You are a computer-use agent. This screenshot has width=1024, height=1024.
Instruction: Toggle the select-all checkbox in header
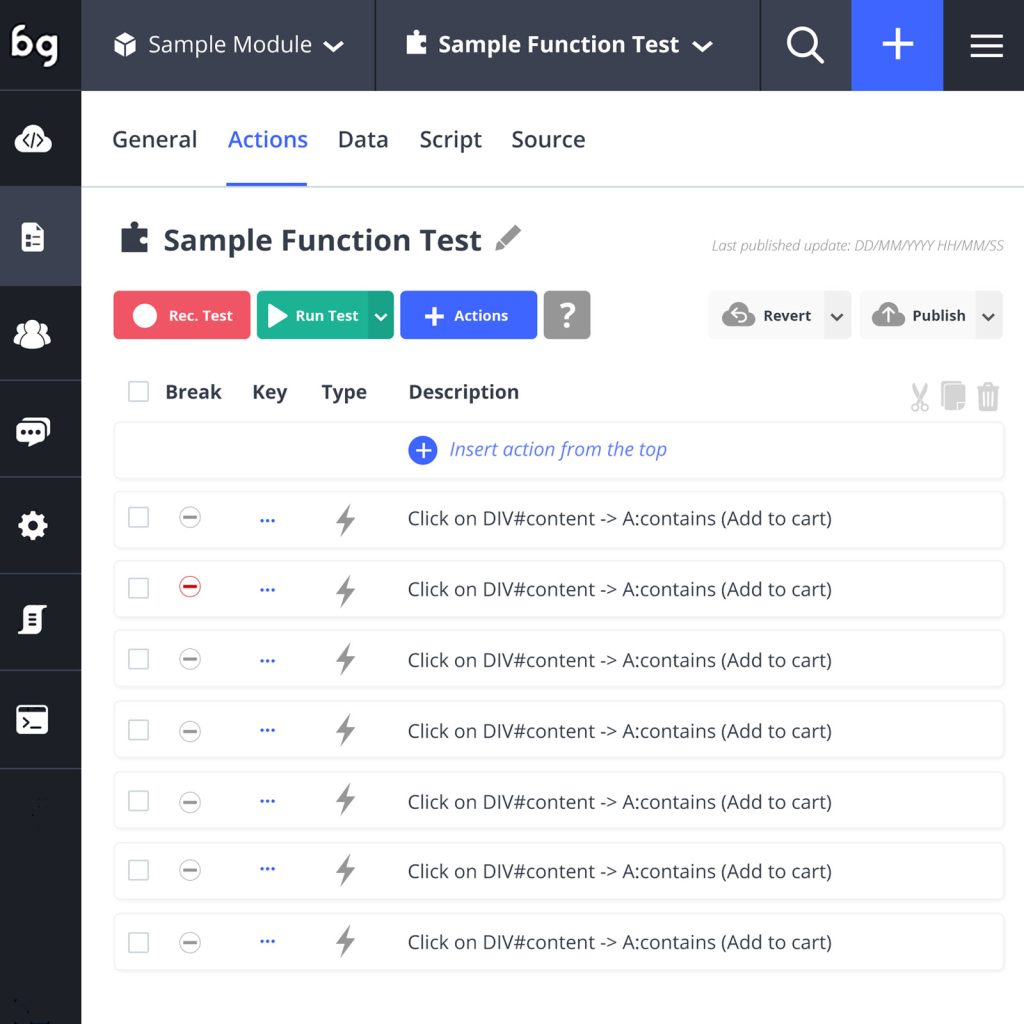click(x=138, y=392)
